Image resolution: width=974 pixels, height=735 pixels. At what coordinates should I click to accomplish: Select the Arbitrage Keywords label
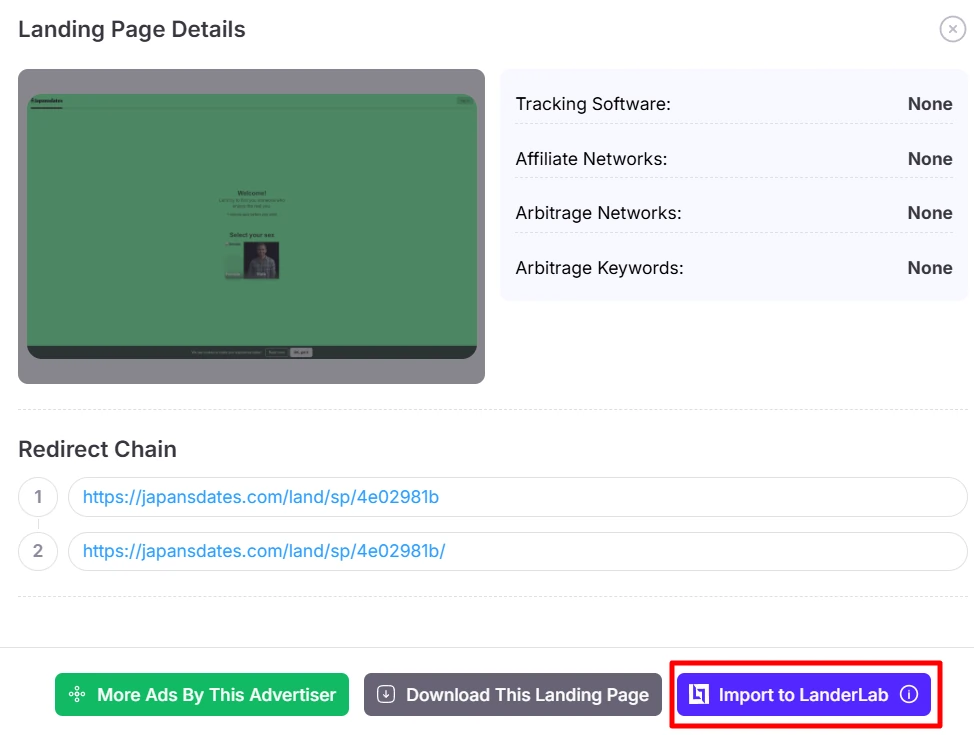pos(599,268)
